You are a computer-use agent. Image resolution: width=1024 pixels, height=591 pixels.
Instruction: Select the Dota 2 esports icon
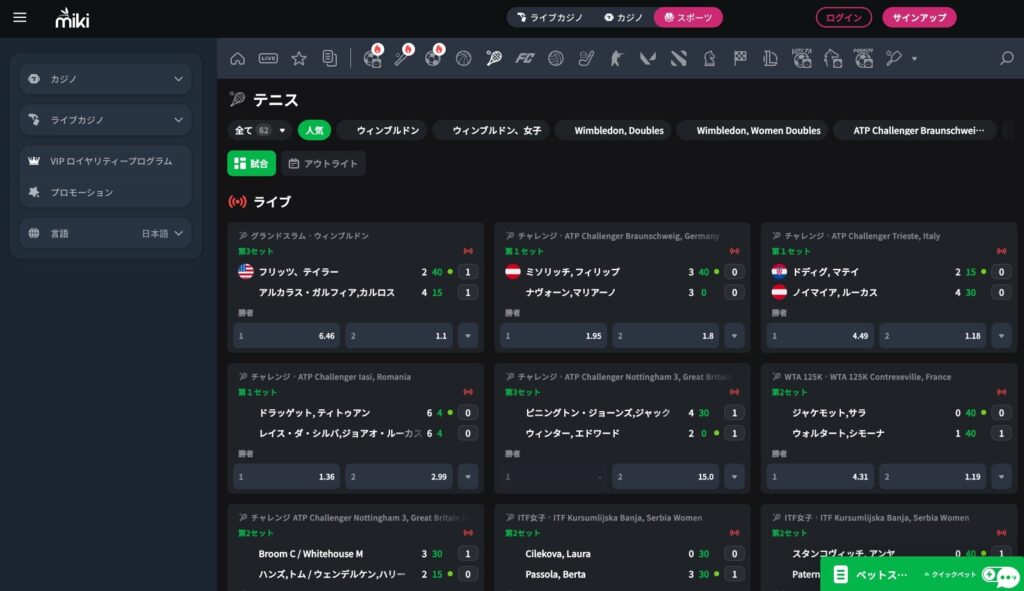[679, 59]
